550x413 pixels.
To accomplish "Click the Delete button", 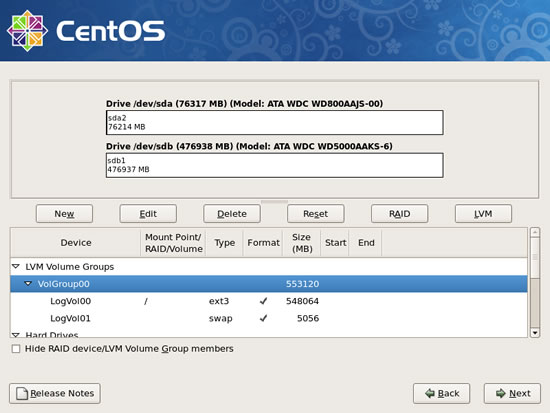I will [232, 214].
